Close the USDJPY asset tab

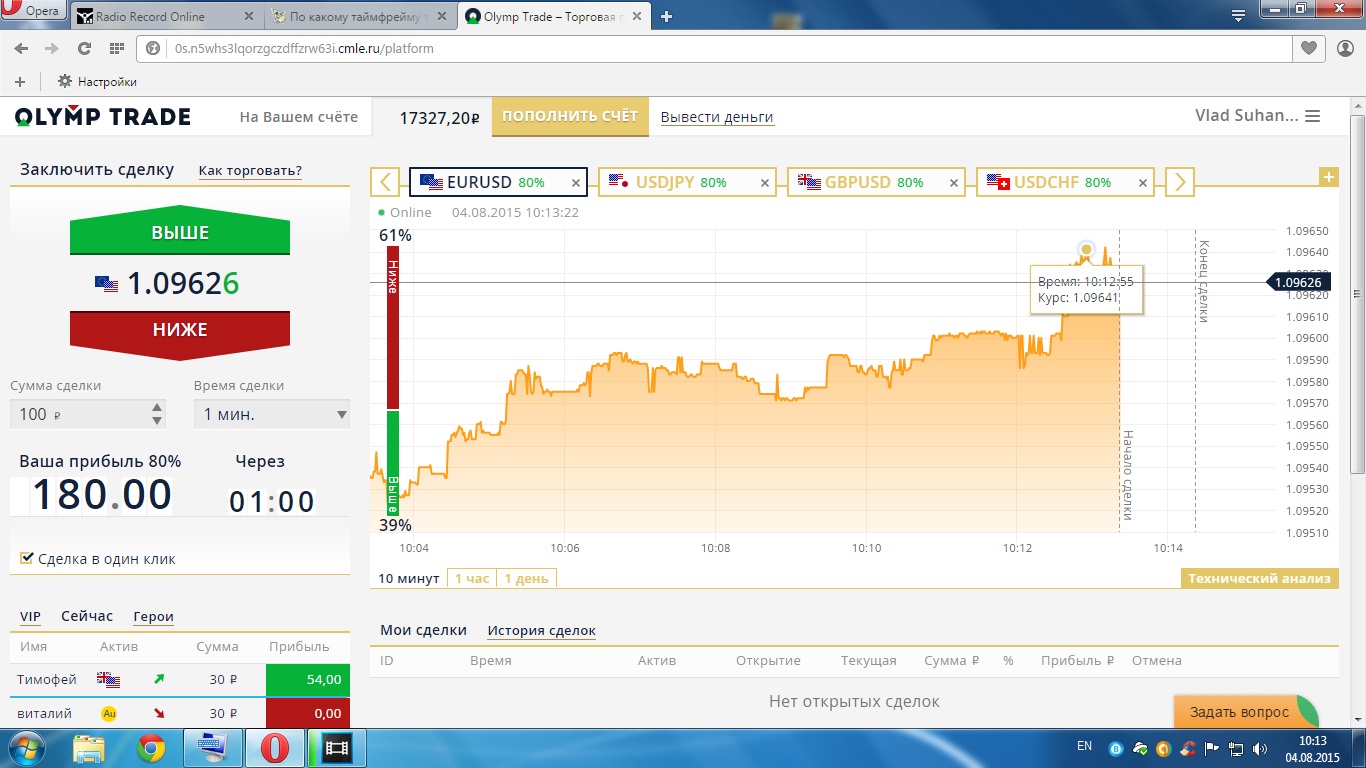point(765,183)
